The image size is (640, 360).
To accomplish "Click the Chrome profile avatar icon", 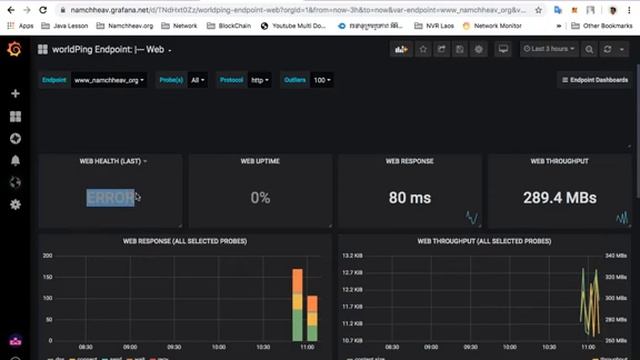I will (612, 10).
